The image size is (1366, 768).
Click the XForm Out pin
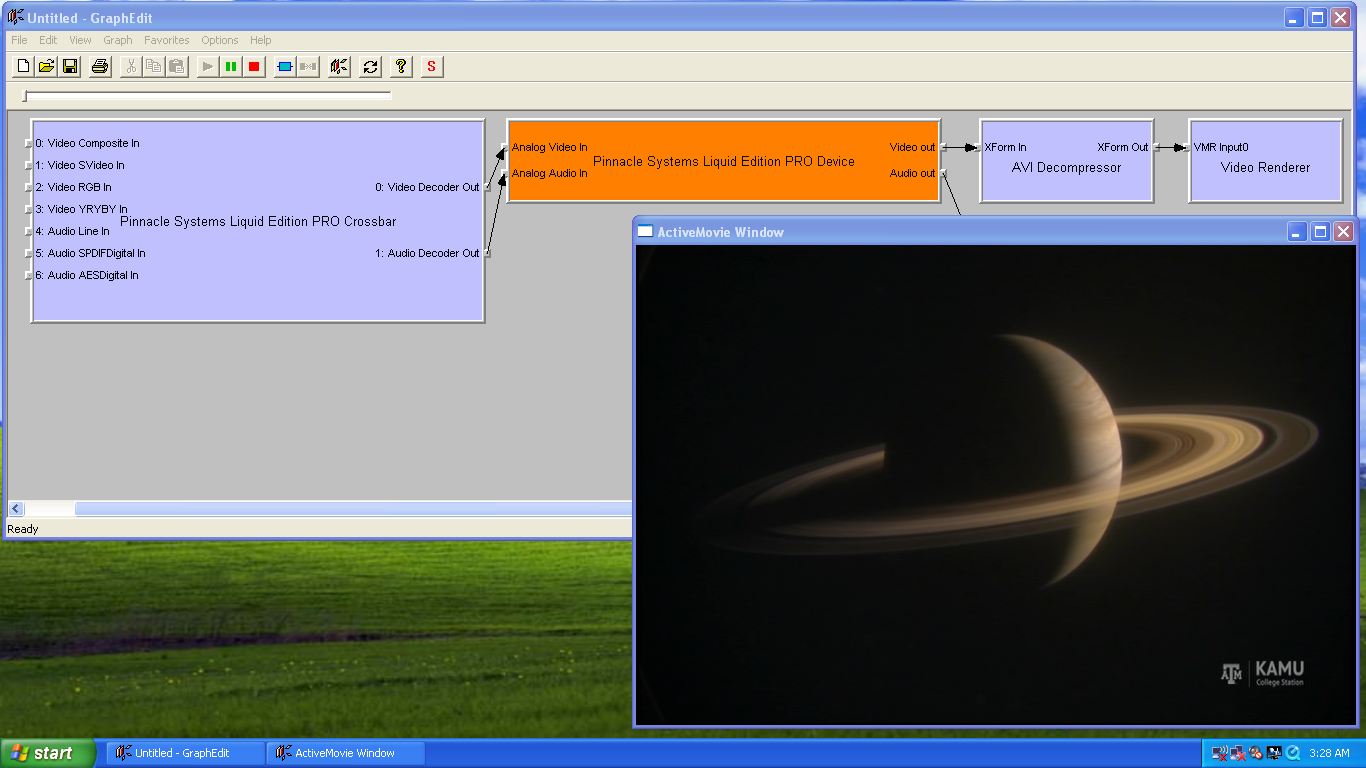[1156, 147]
